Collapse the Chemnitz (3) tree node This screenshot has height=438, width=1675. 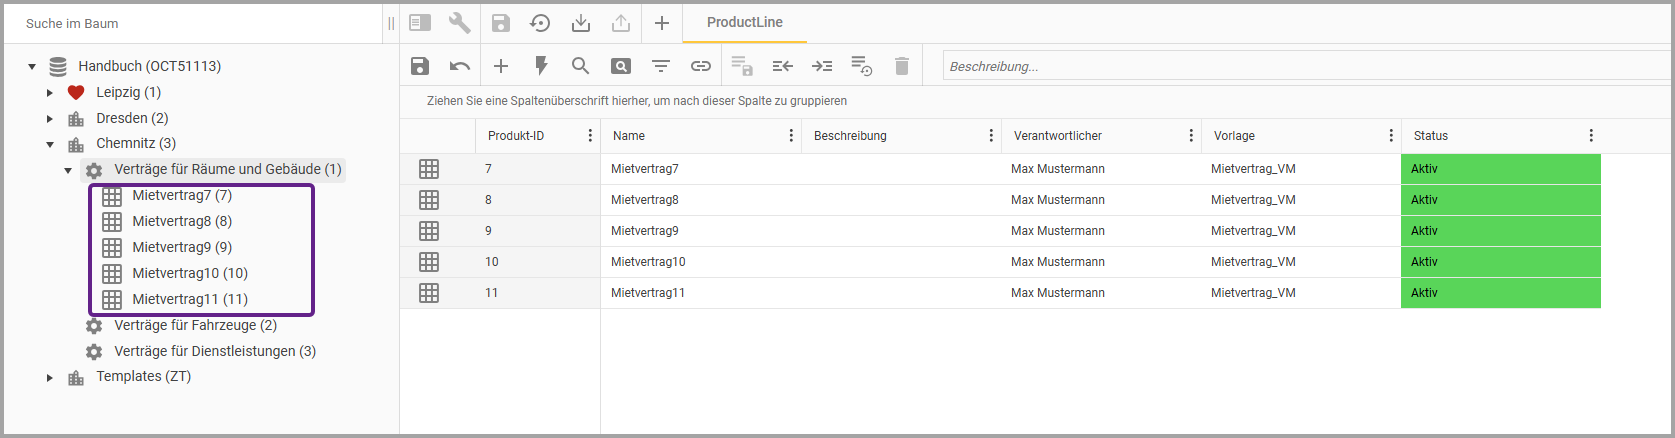50,144
